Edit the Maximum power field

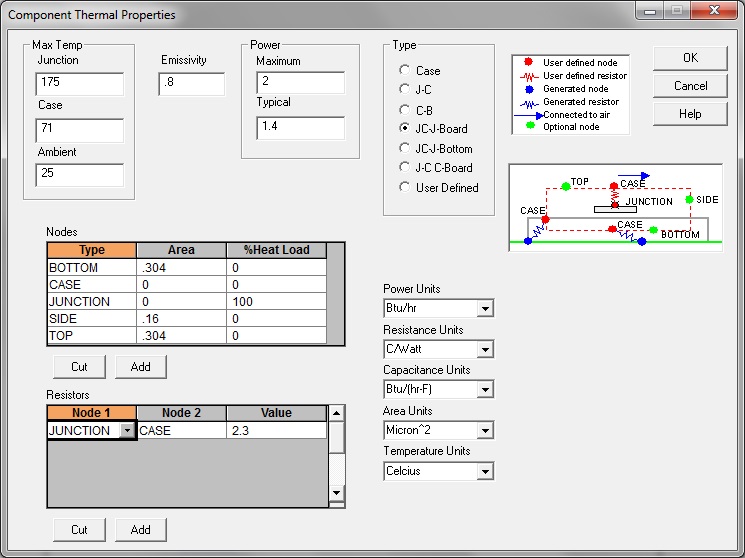click(x=300, y=83)
